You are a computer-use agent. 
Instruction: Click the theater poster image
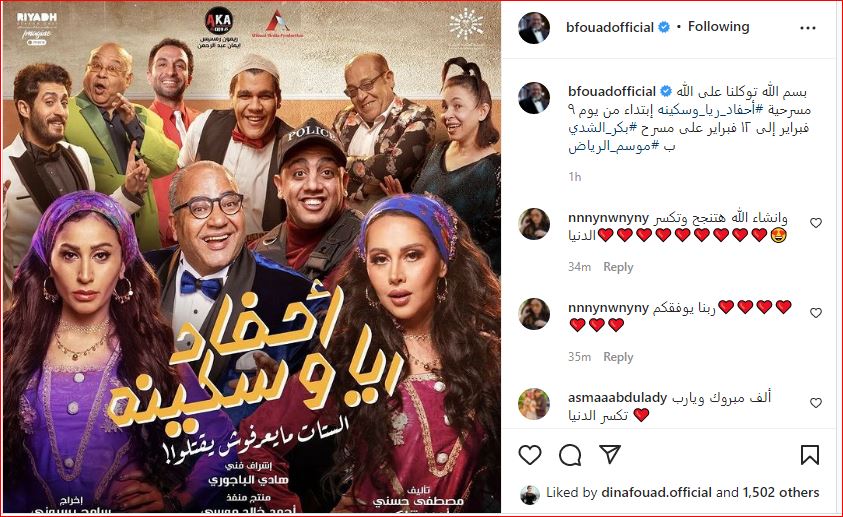point(251,258)
